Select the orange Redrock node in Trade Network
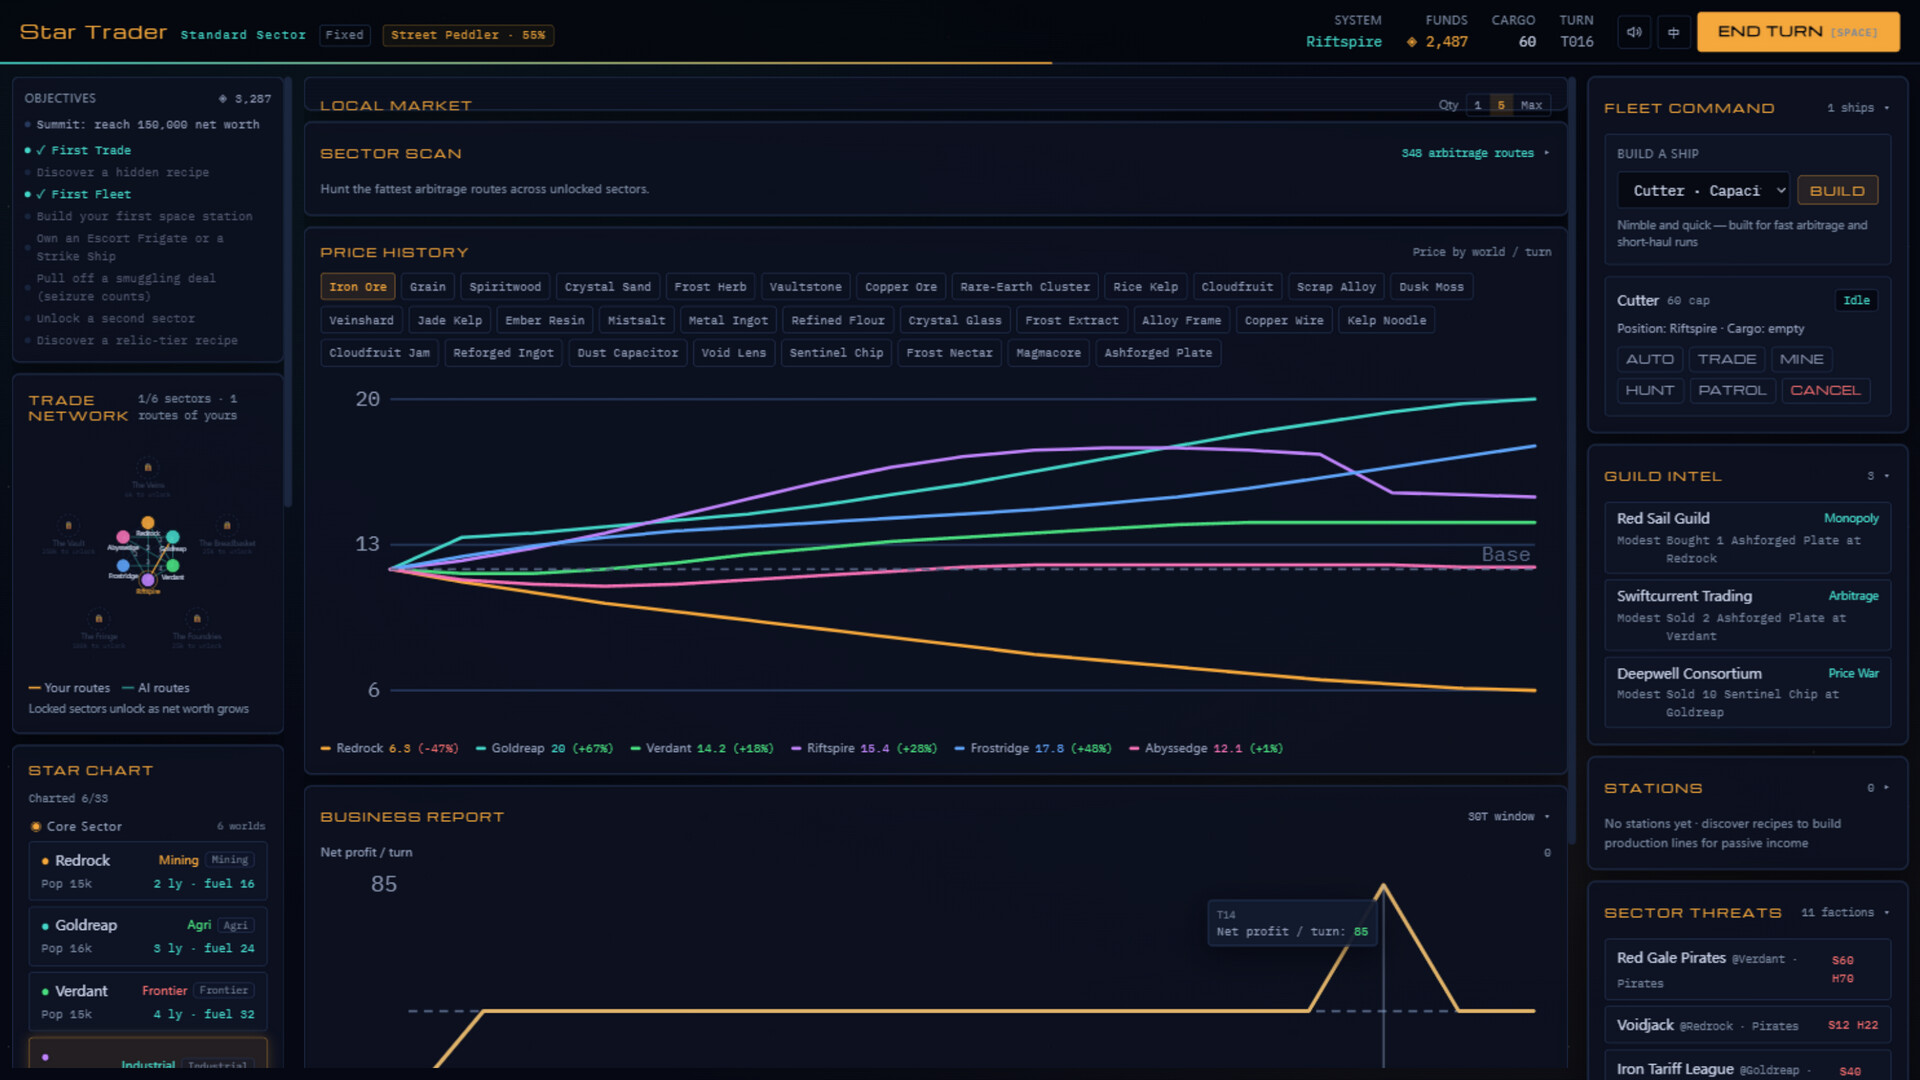The image size is (1920, 1080). (148, 522)
